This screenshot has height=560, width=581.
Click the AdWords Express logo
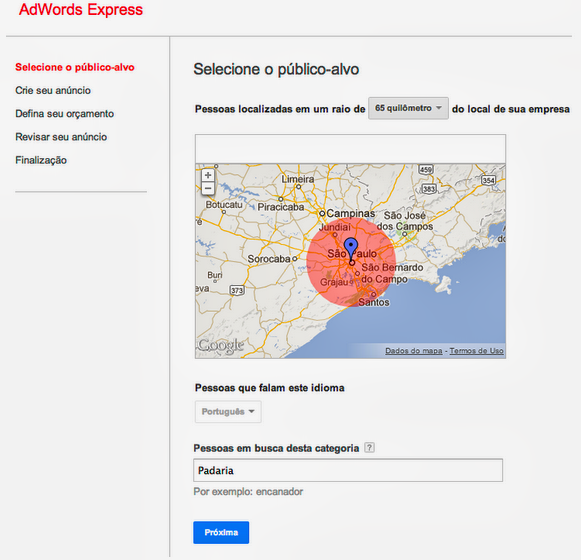81,9
